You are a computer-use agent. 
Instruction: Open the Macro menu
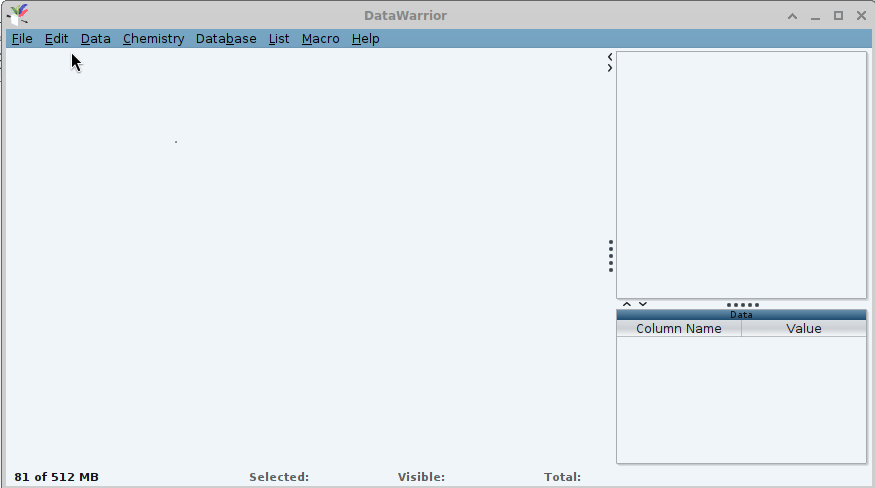[x=320, y=39]
